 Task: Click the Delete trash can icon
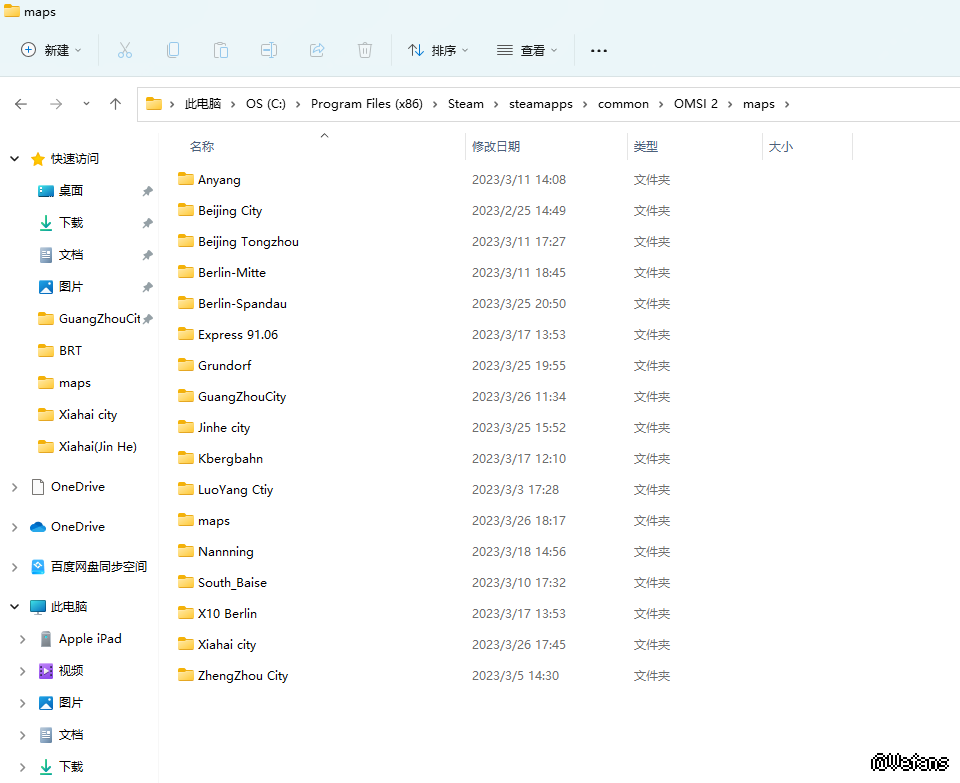[365, 50]
